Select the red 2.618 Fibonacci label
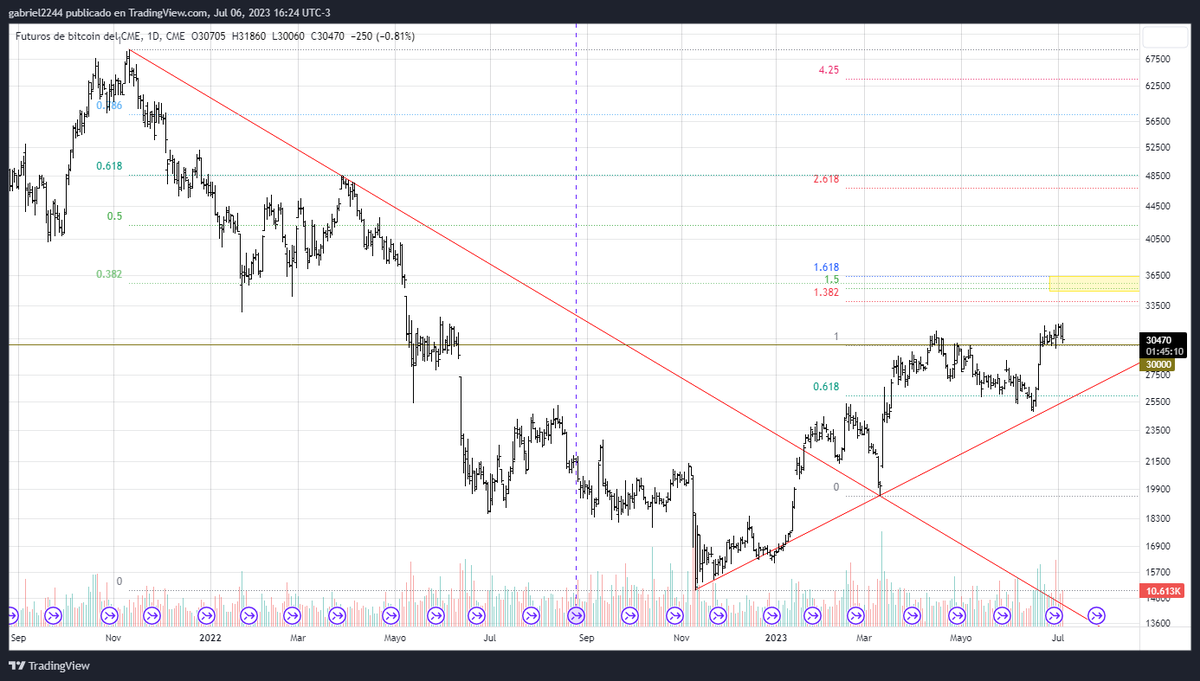This screenshot has width=1200, height=681. point(826,180)
